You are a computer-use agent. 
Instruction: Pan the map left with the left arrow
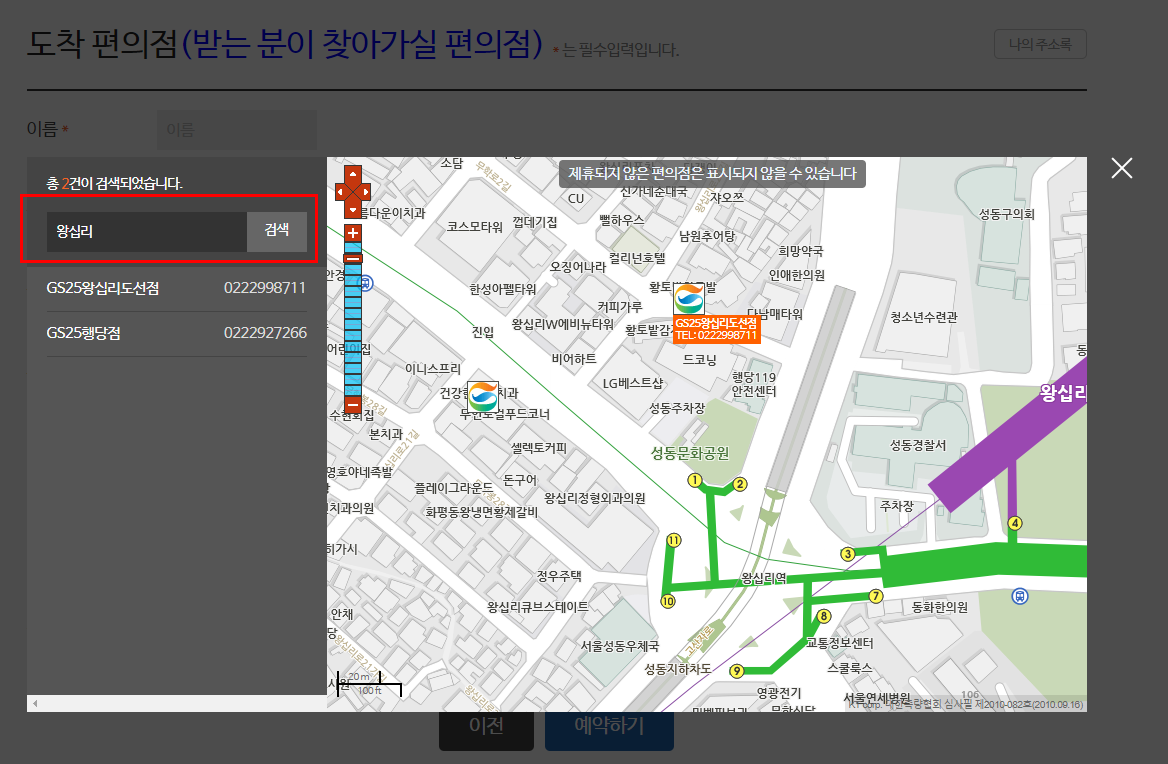coord(340,192)
